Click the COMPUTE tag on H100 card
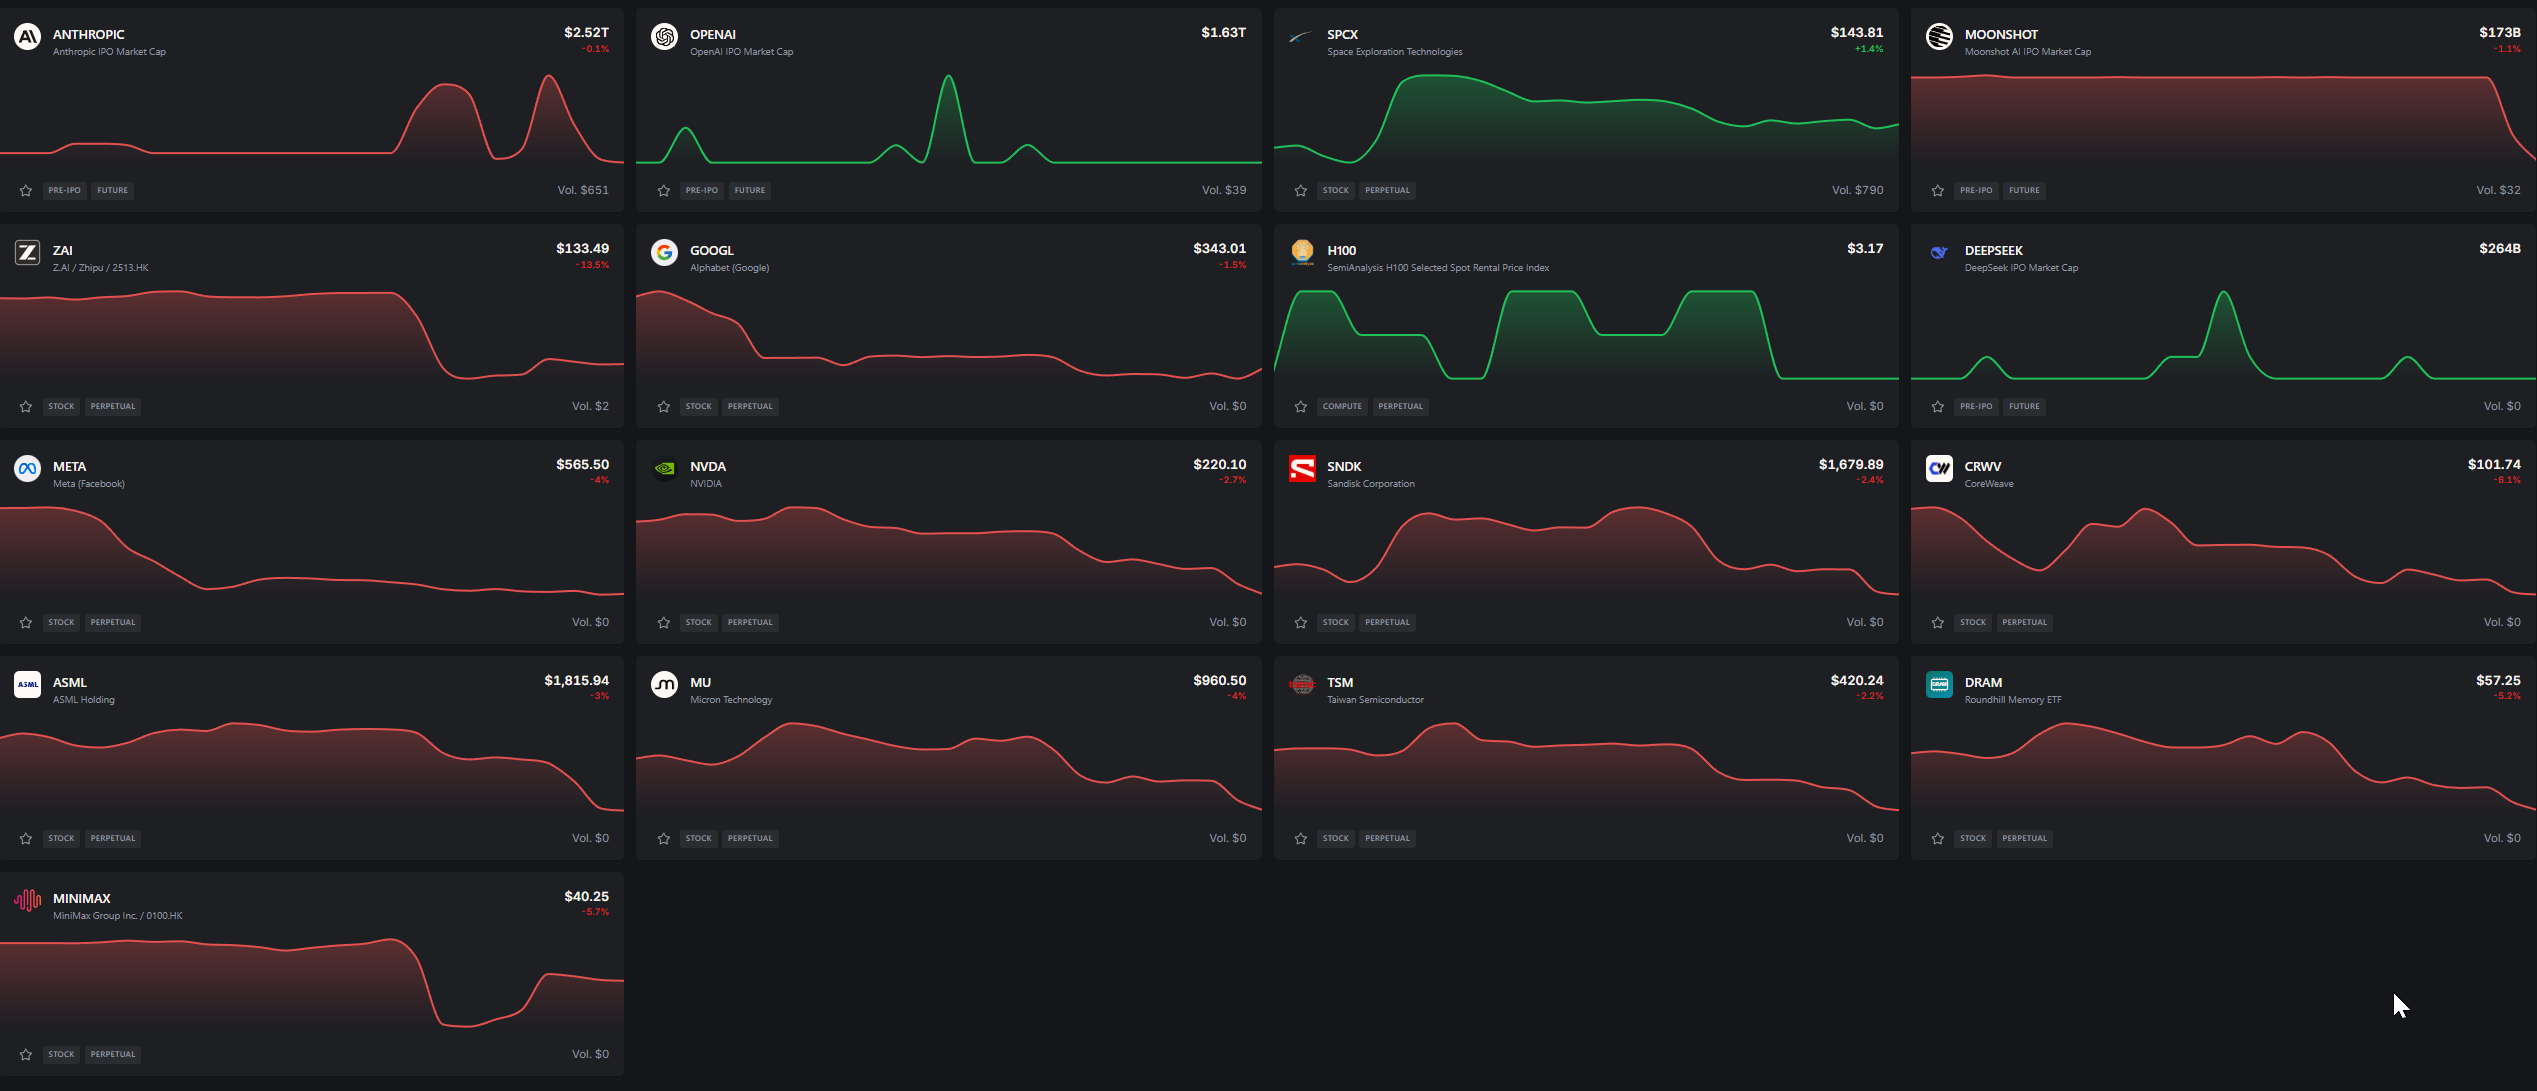 click(x=1342, y=407)
